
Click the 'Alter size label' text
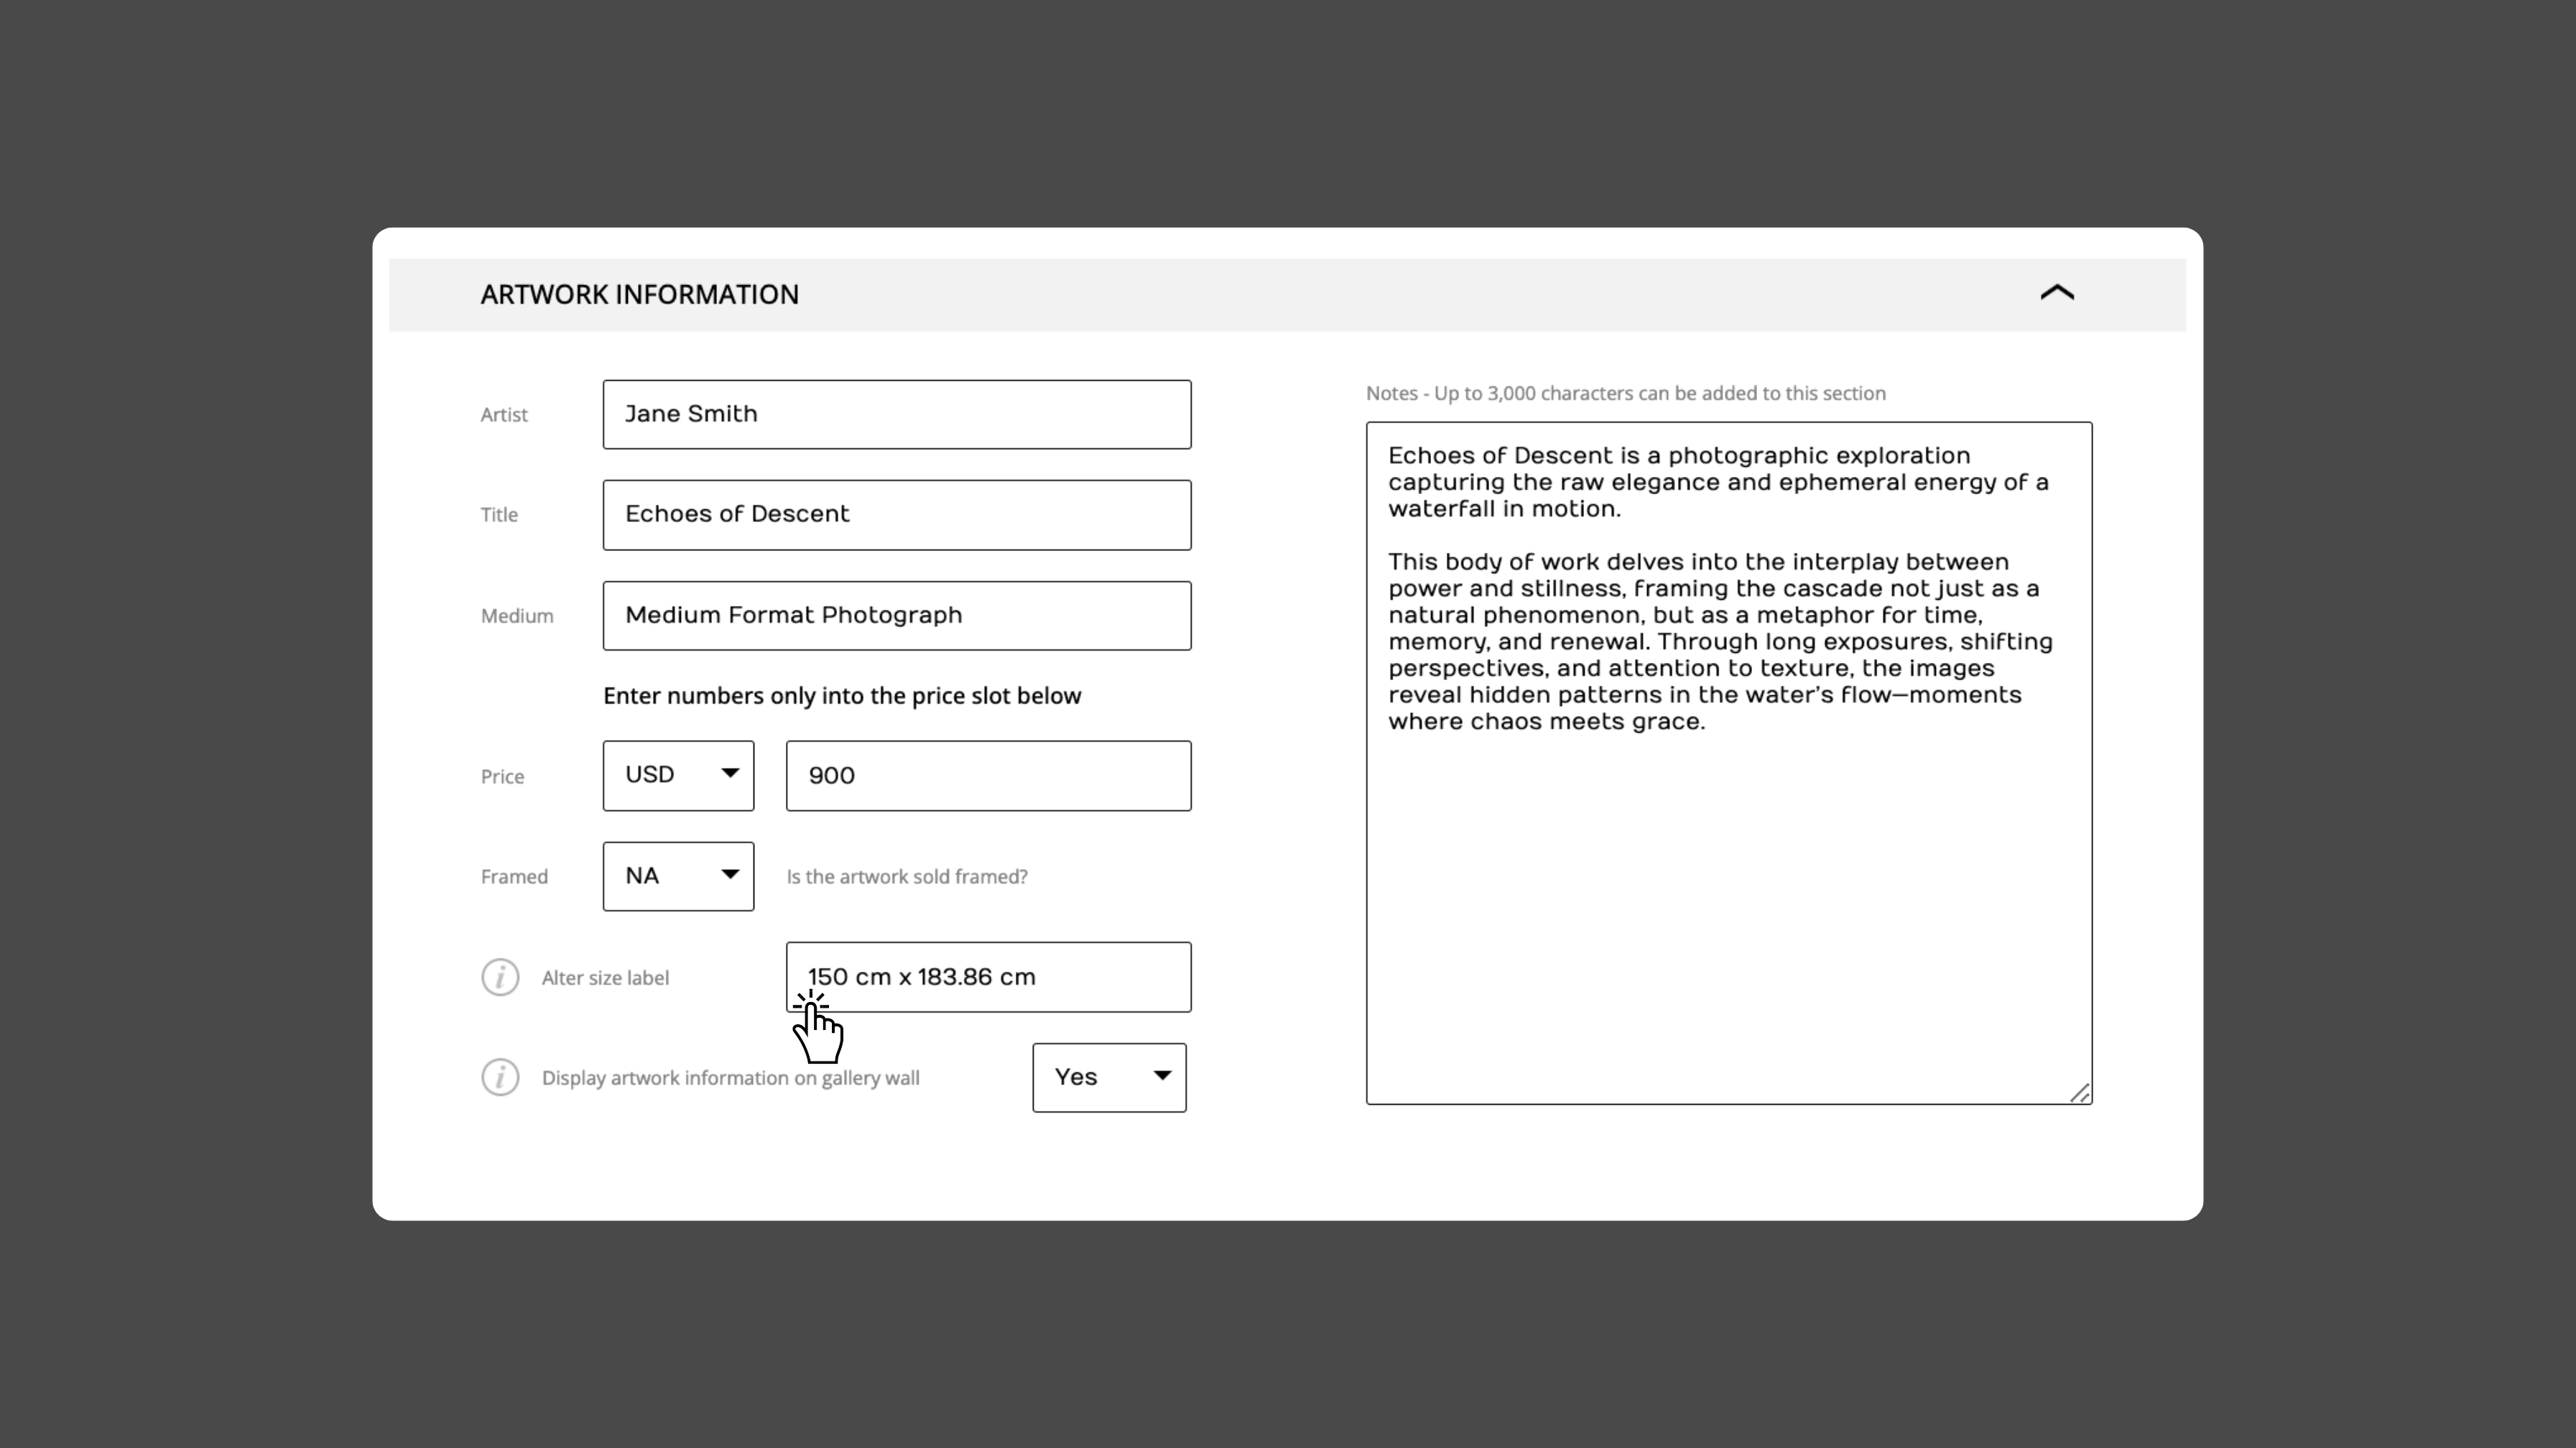click(x=605, y=978)
